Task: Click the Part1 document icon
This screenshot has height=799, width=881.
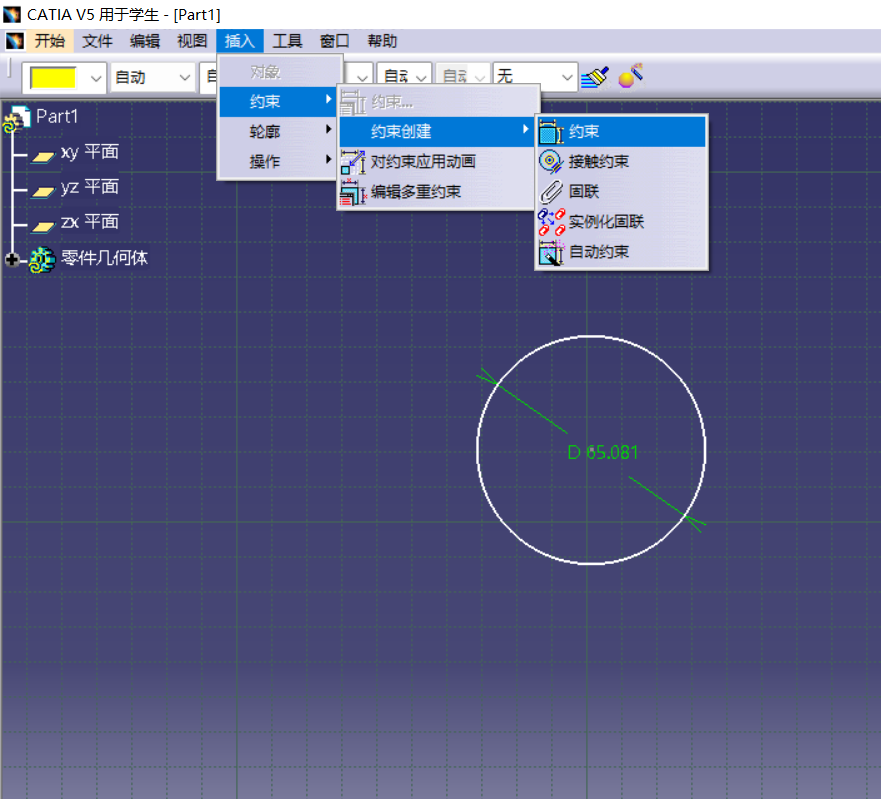Action: pos(17,119)
